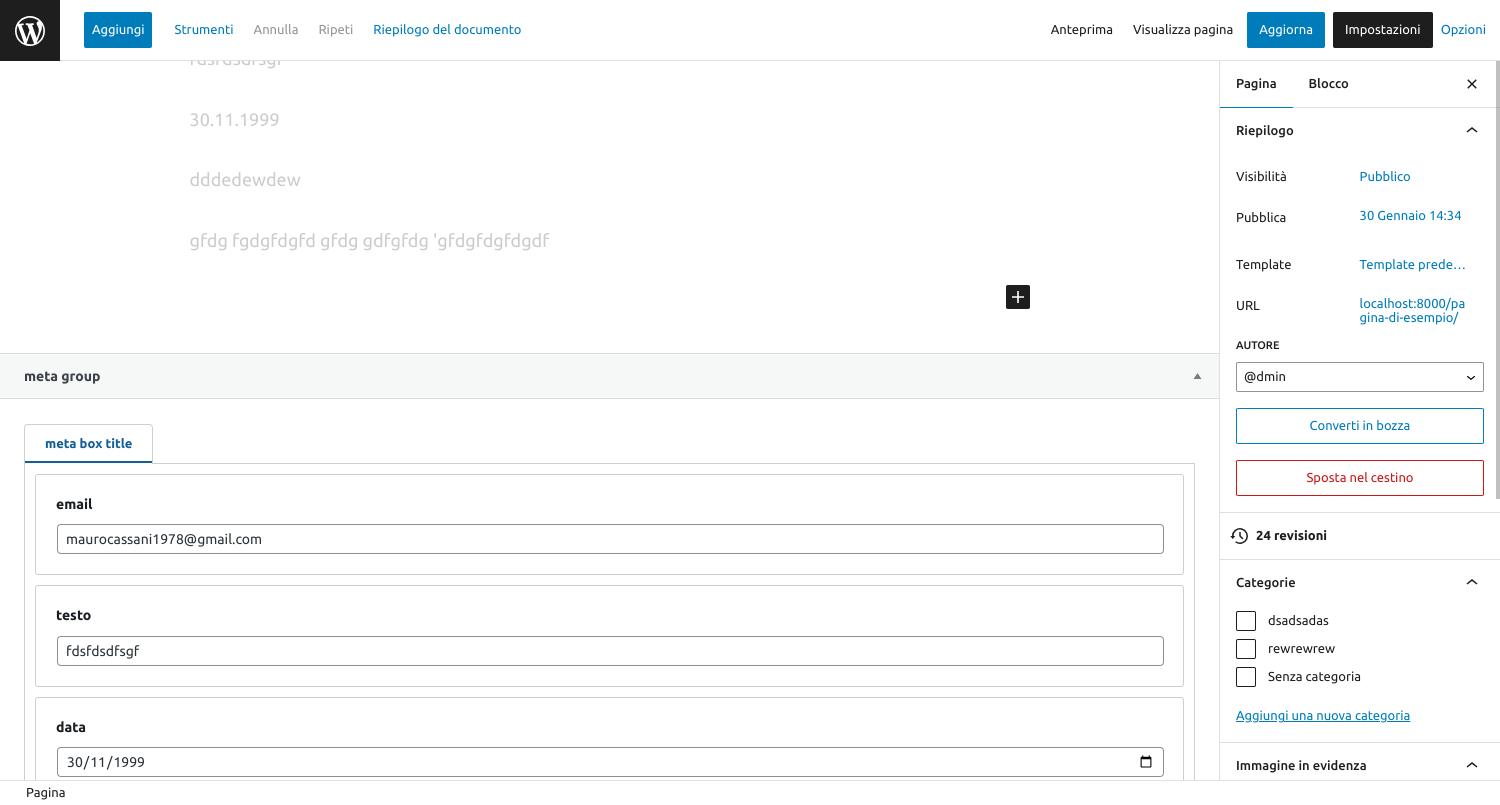Select the meta box title tab
This screenshot has height=805, width=1500.
click(x=88, y=443)
